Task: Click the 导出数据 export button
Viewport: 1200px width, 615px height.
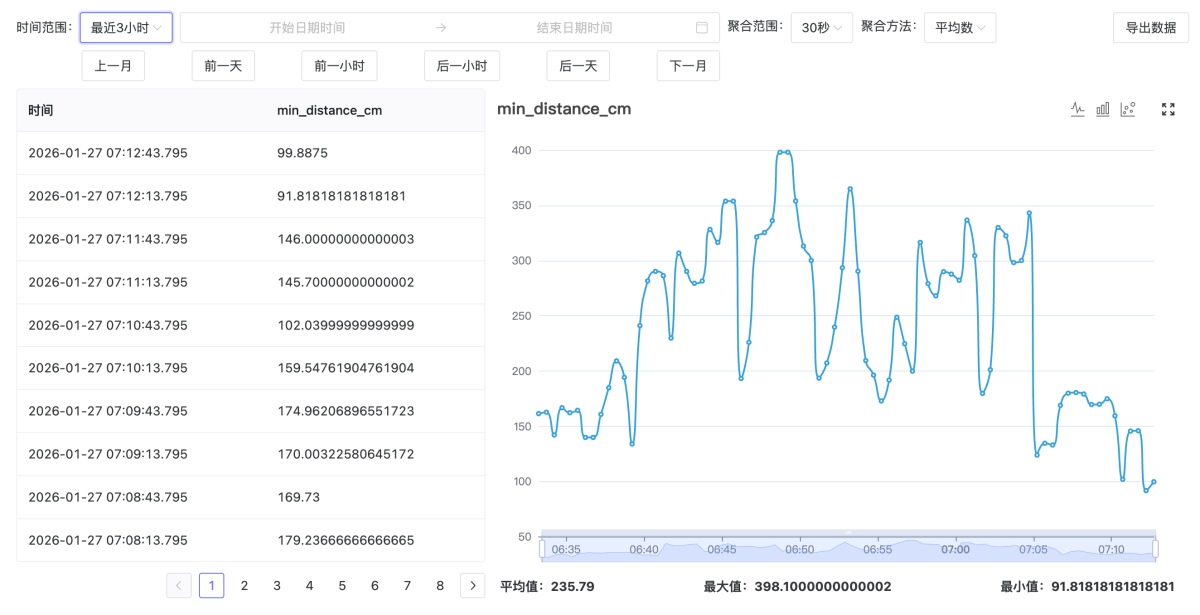Action: tap(1151, 28)
